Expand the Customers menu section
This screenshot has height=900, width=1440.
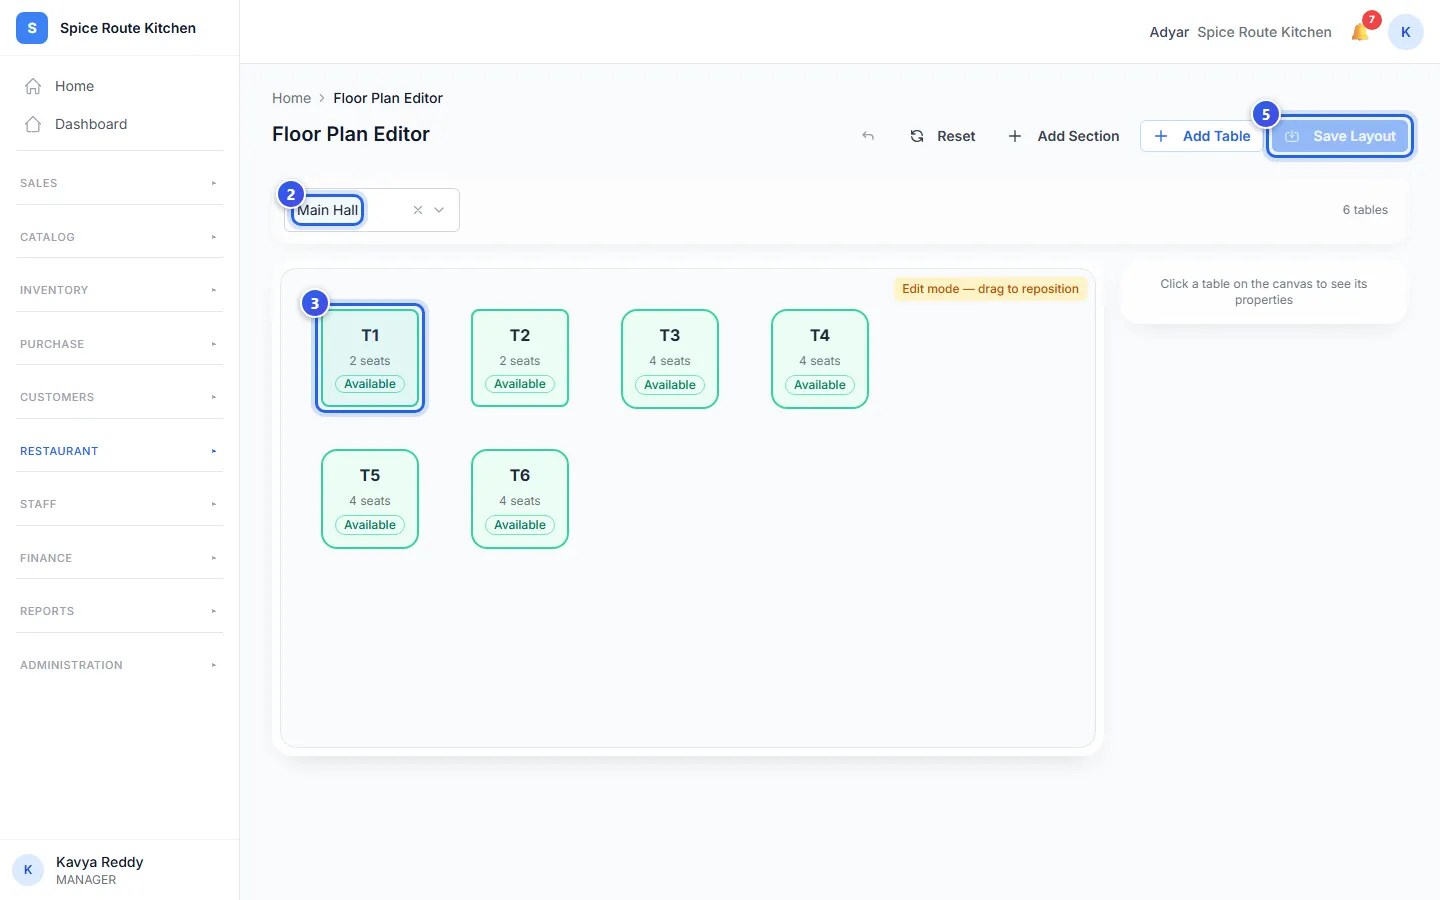click(x=120, y=397)
